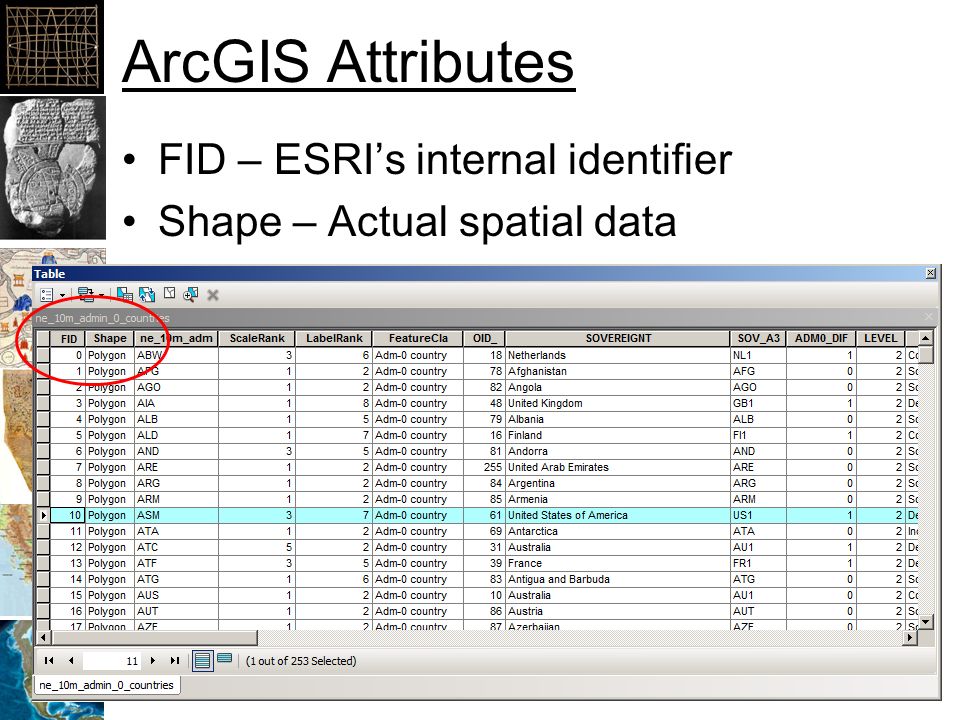The height and width of the screenshot is (720, 960).
Task: Click the ATF cell in row 13
Action: 176,563
